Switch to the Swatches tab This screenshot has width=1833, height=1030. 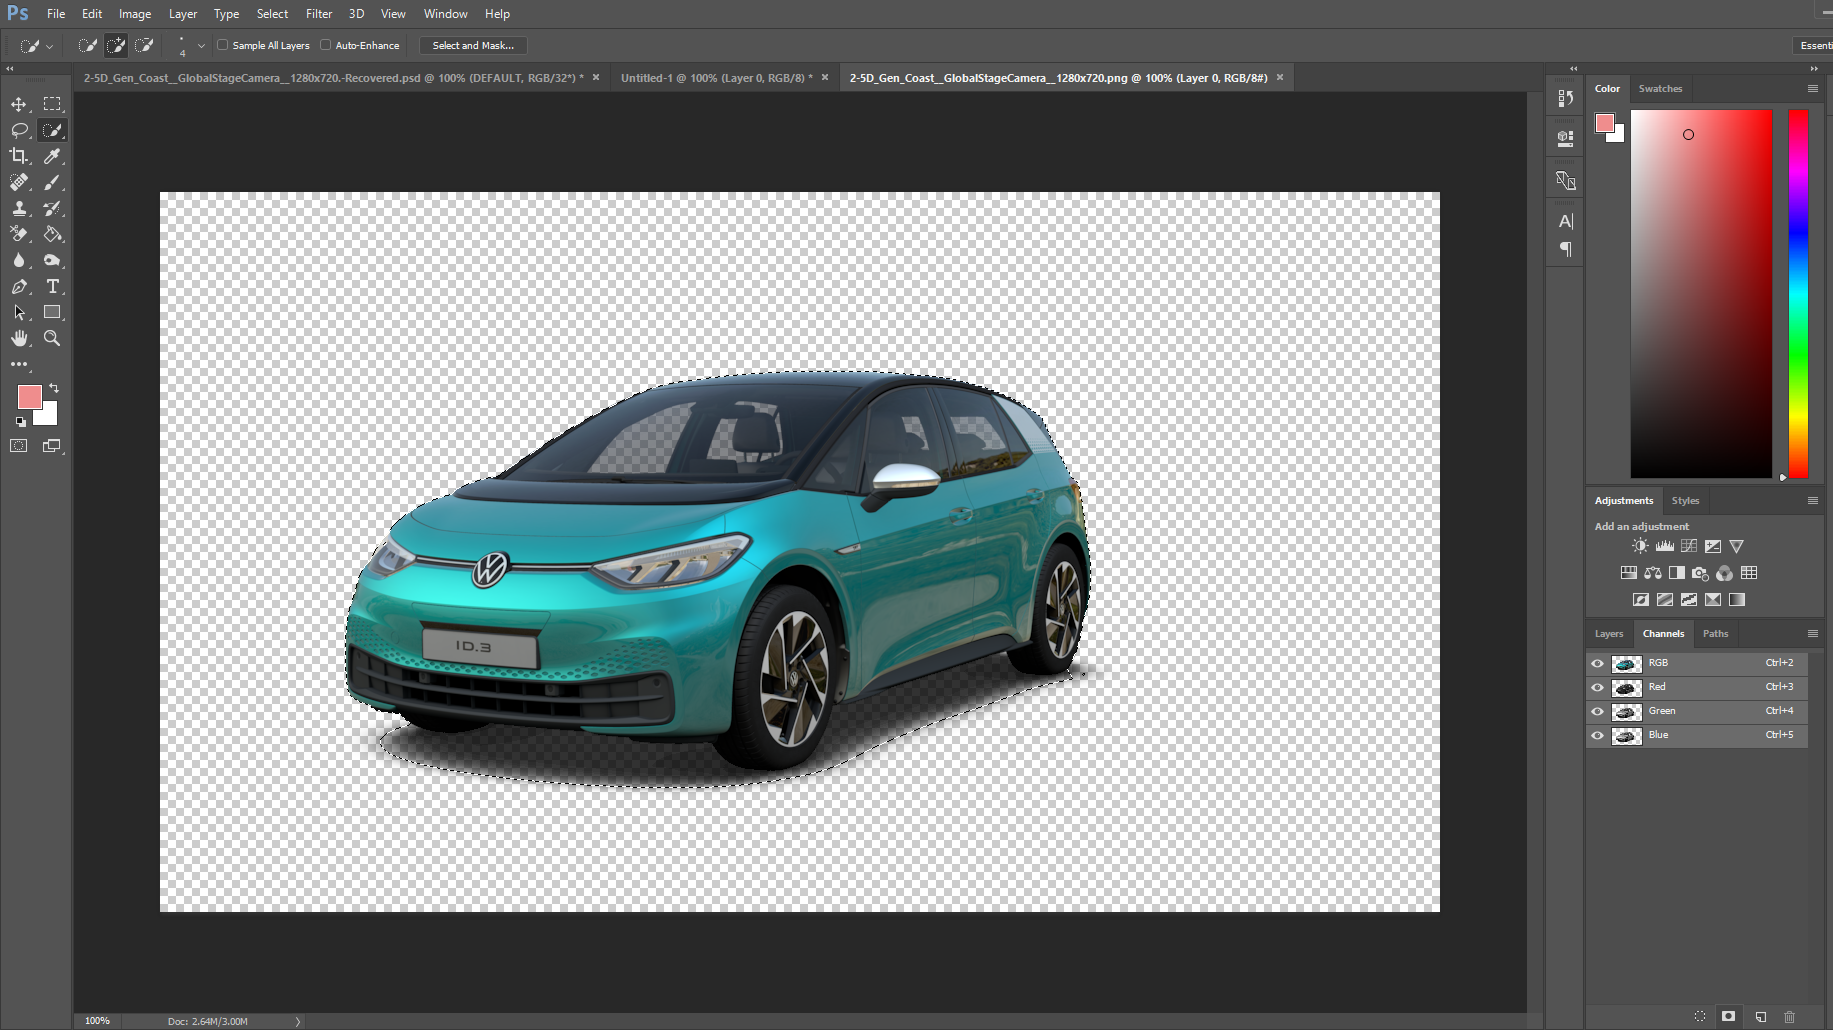click(x=1660, y=89)
